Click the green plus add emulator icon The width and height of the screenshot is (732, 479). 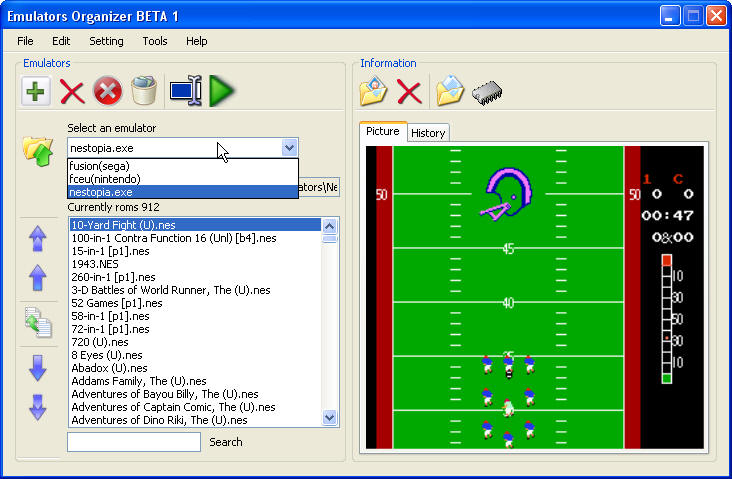[x=35, y=91]
